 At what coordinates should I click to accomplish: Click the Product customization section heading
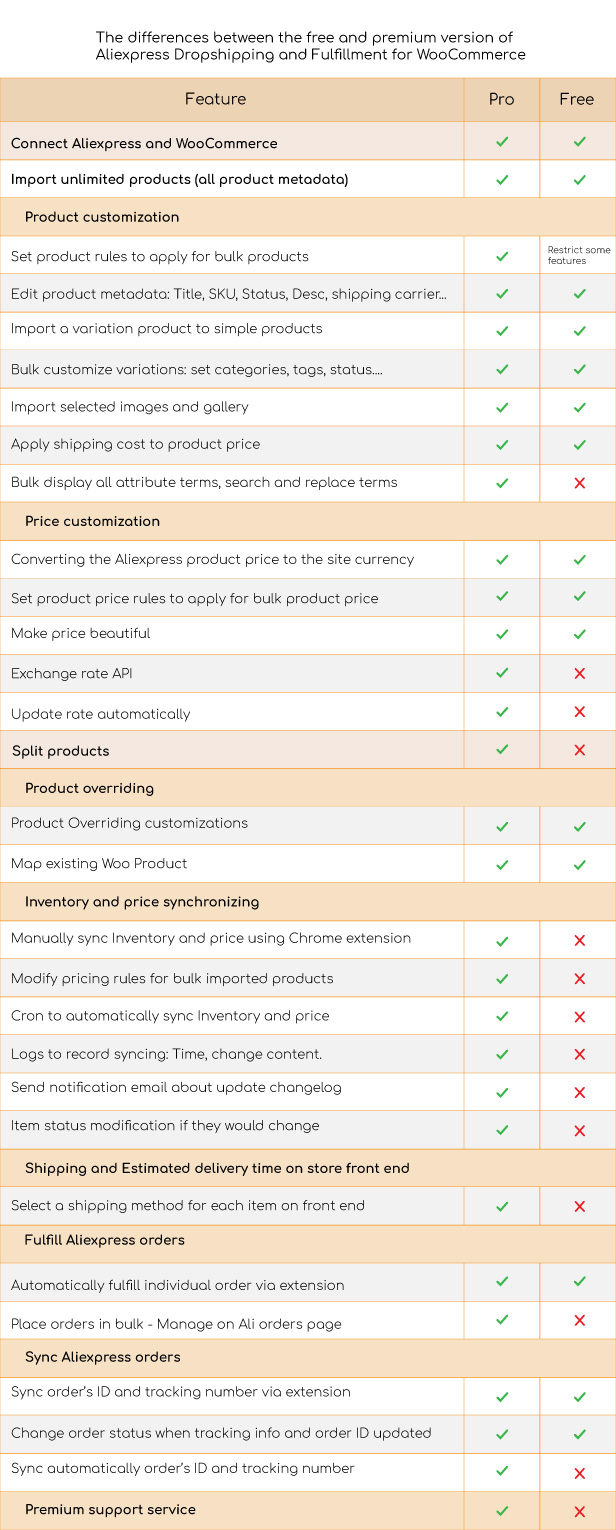tap(102, 217)
